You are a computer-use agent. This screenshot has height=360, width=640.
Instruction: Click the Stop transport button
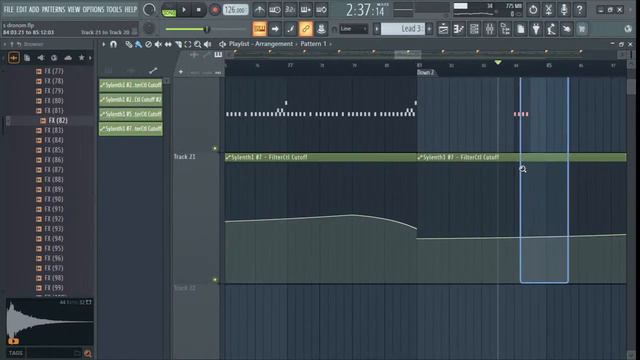point(199,10)
